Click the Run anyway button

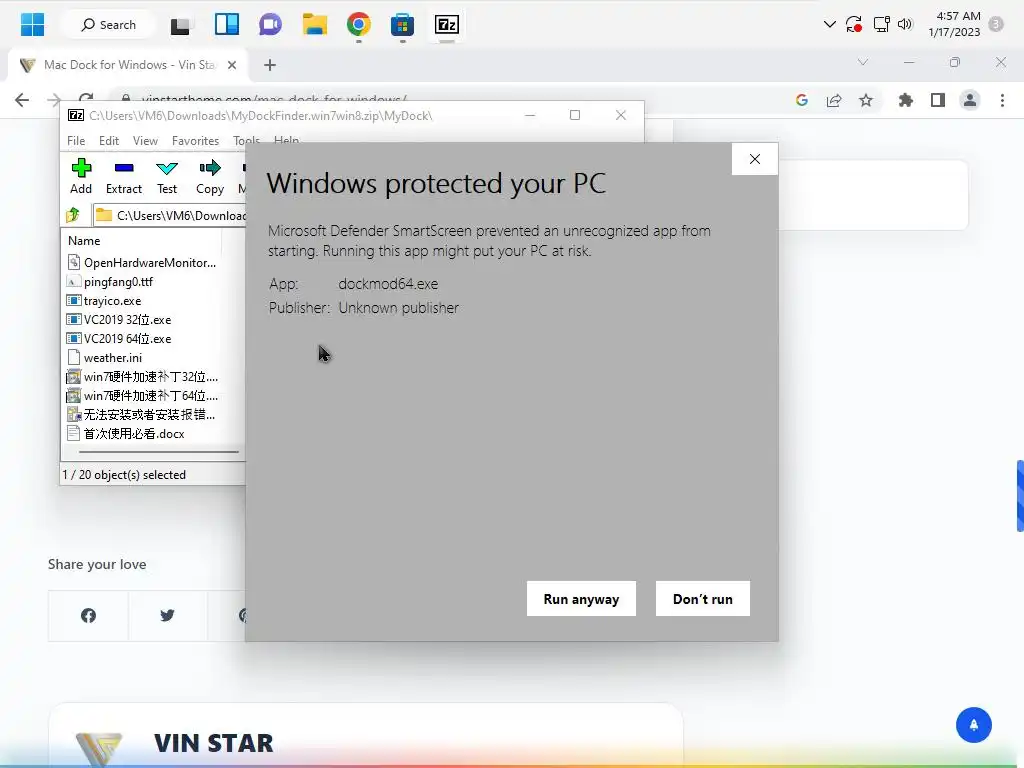click(581, 599)
